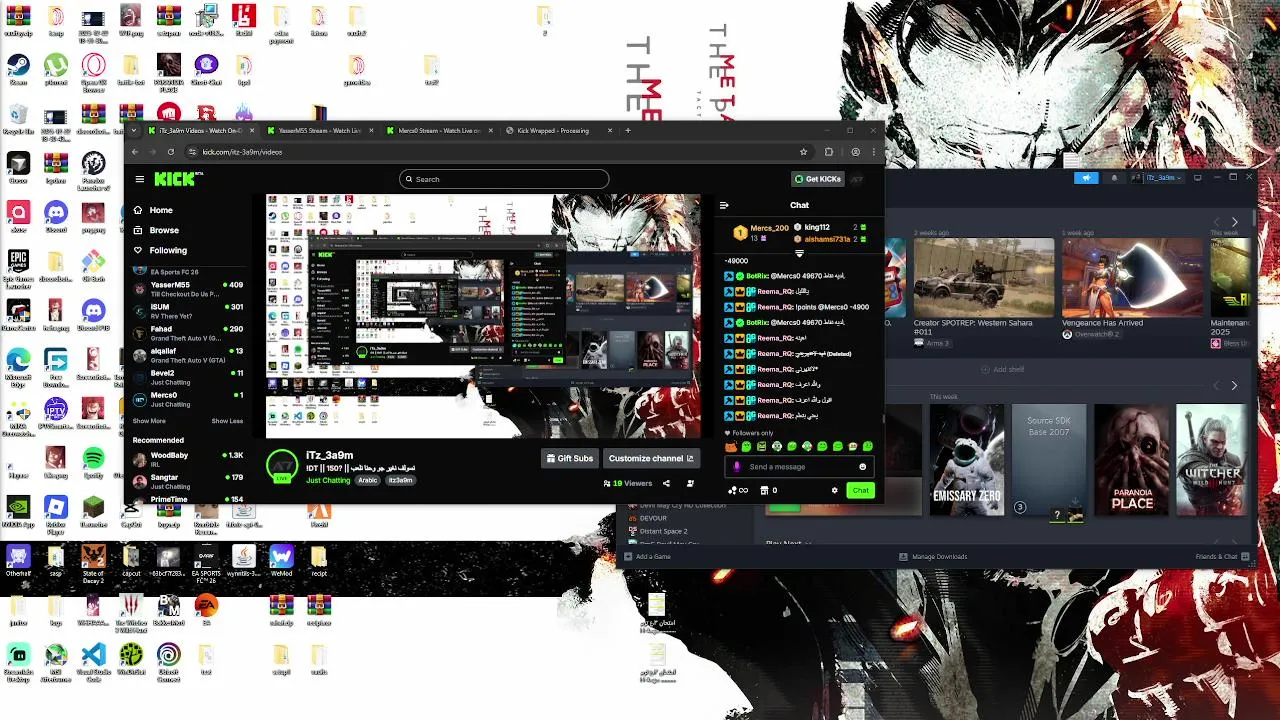
Task: Open Source SDK Base 2007 in Steam
Action: point(1049,460)
